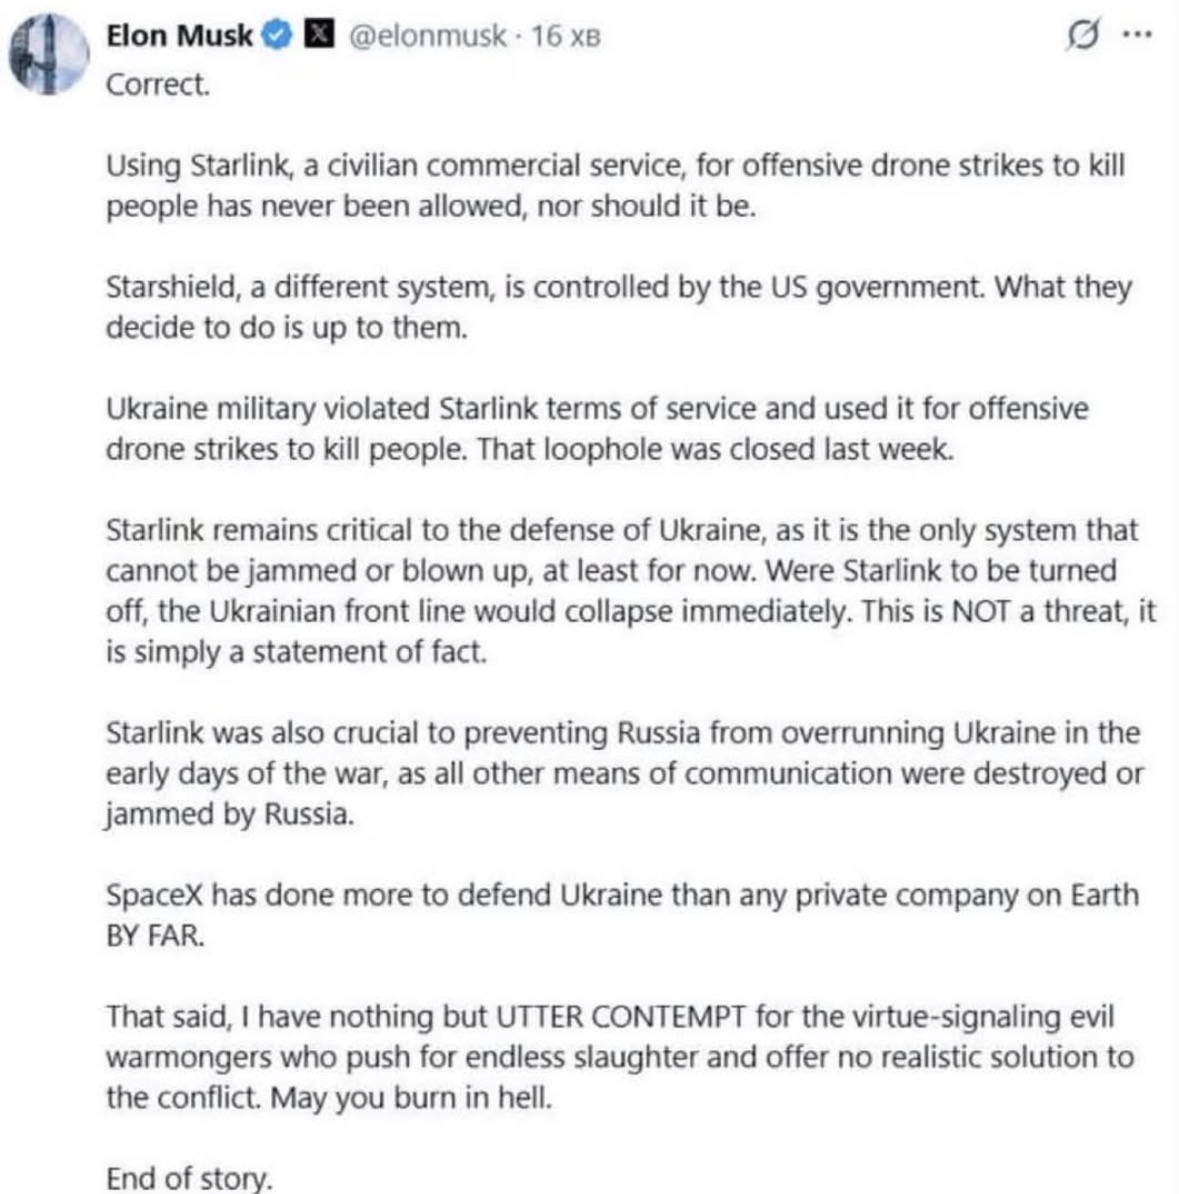The width and height of the screenshot is (1179, 1194).
Task: Click the 'Using Starlink, a civilian commercial service' paragraph
Action: 615,186
